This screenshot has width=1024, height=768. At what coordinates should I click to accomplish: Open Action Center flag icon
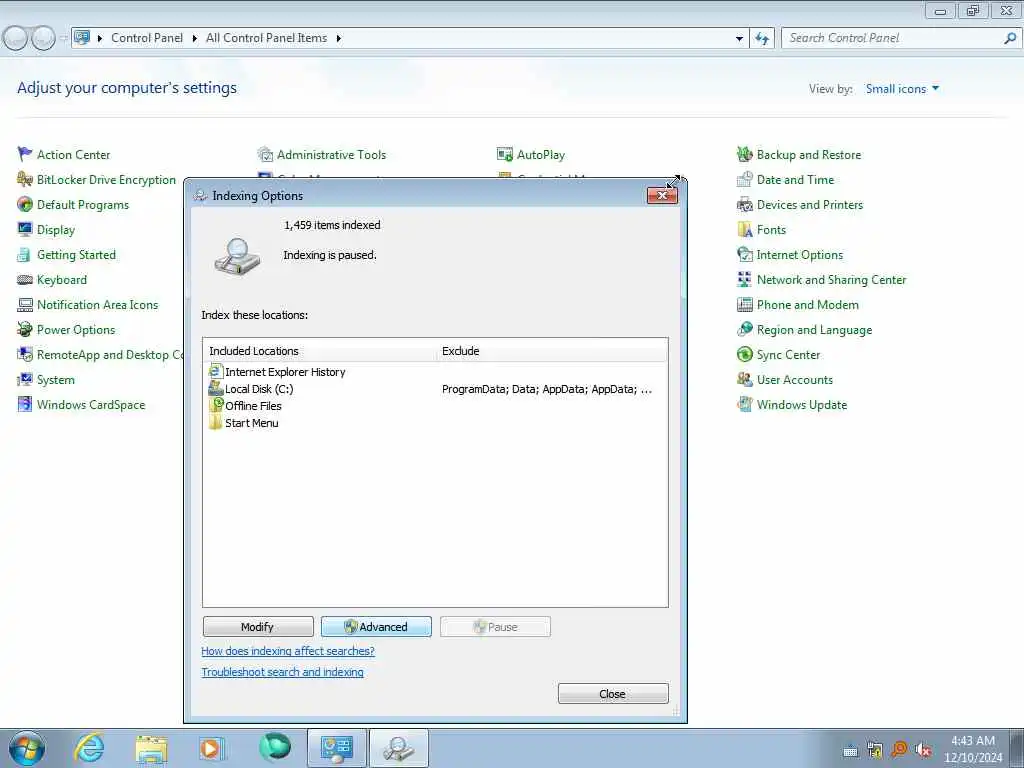[25, 154]
